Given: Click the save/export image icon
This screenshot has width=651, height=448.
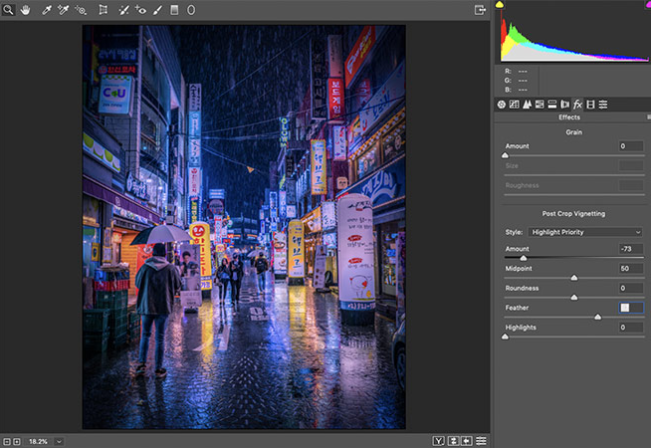Looking at the screenshot, I should [480, 10].
